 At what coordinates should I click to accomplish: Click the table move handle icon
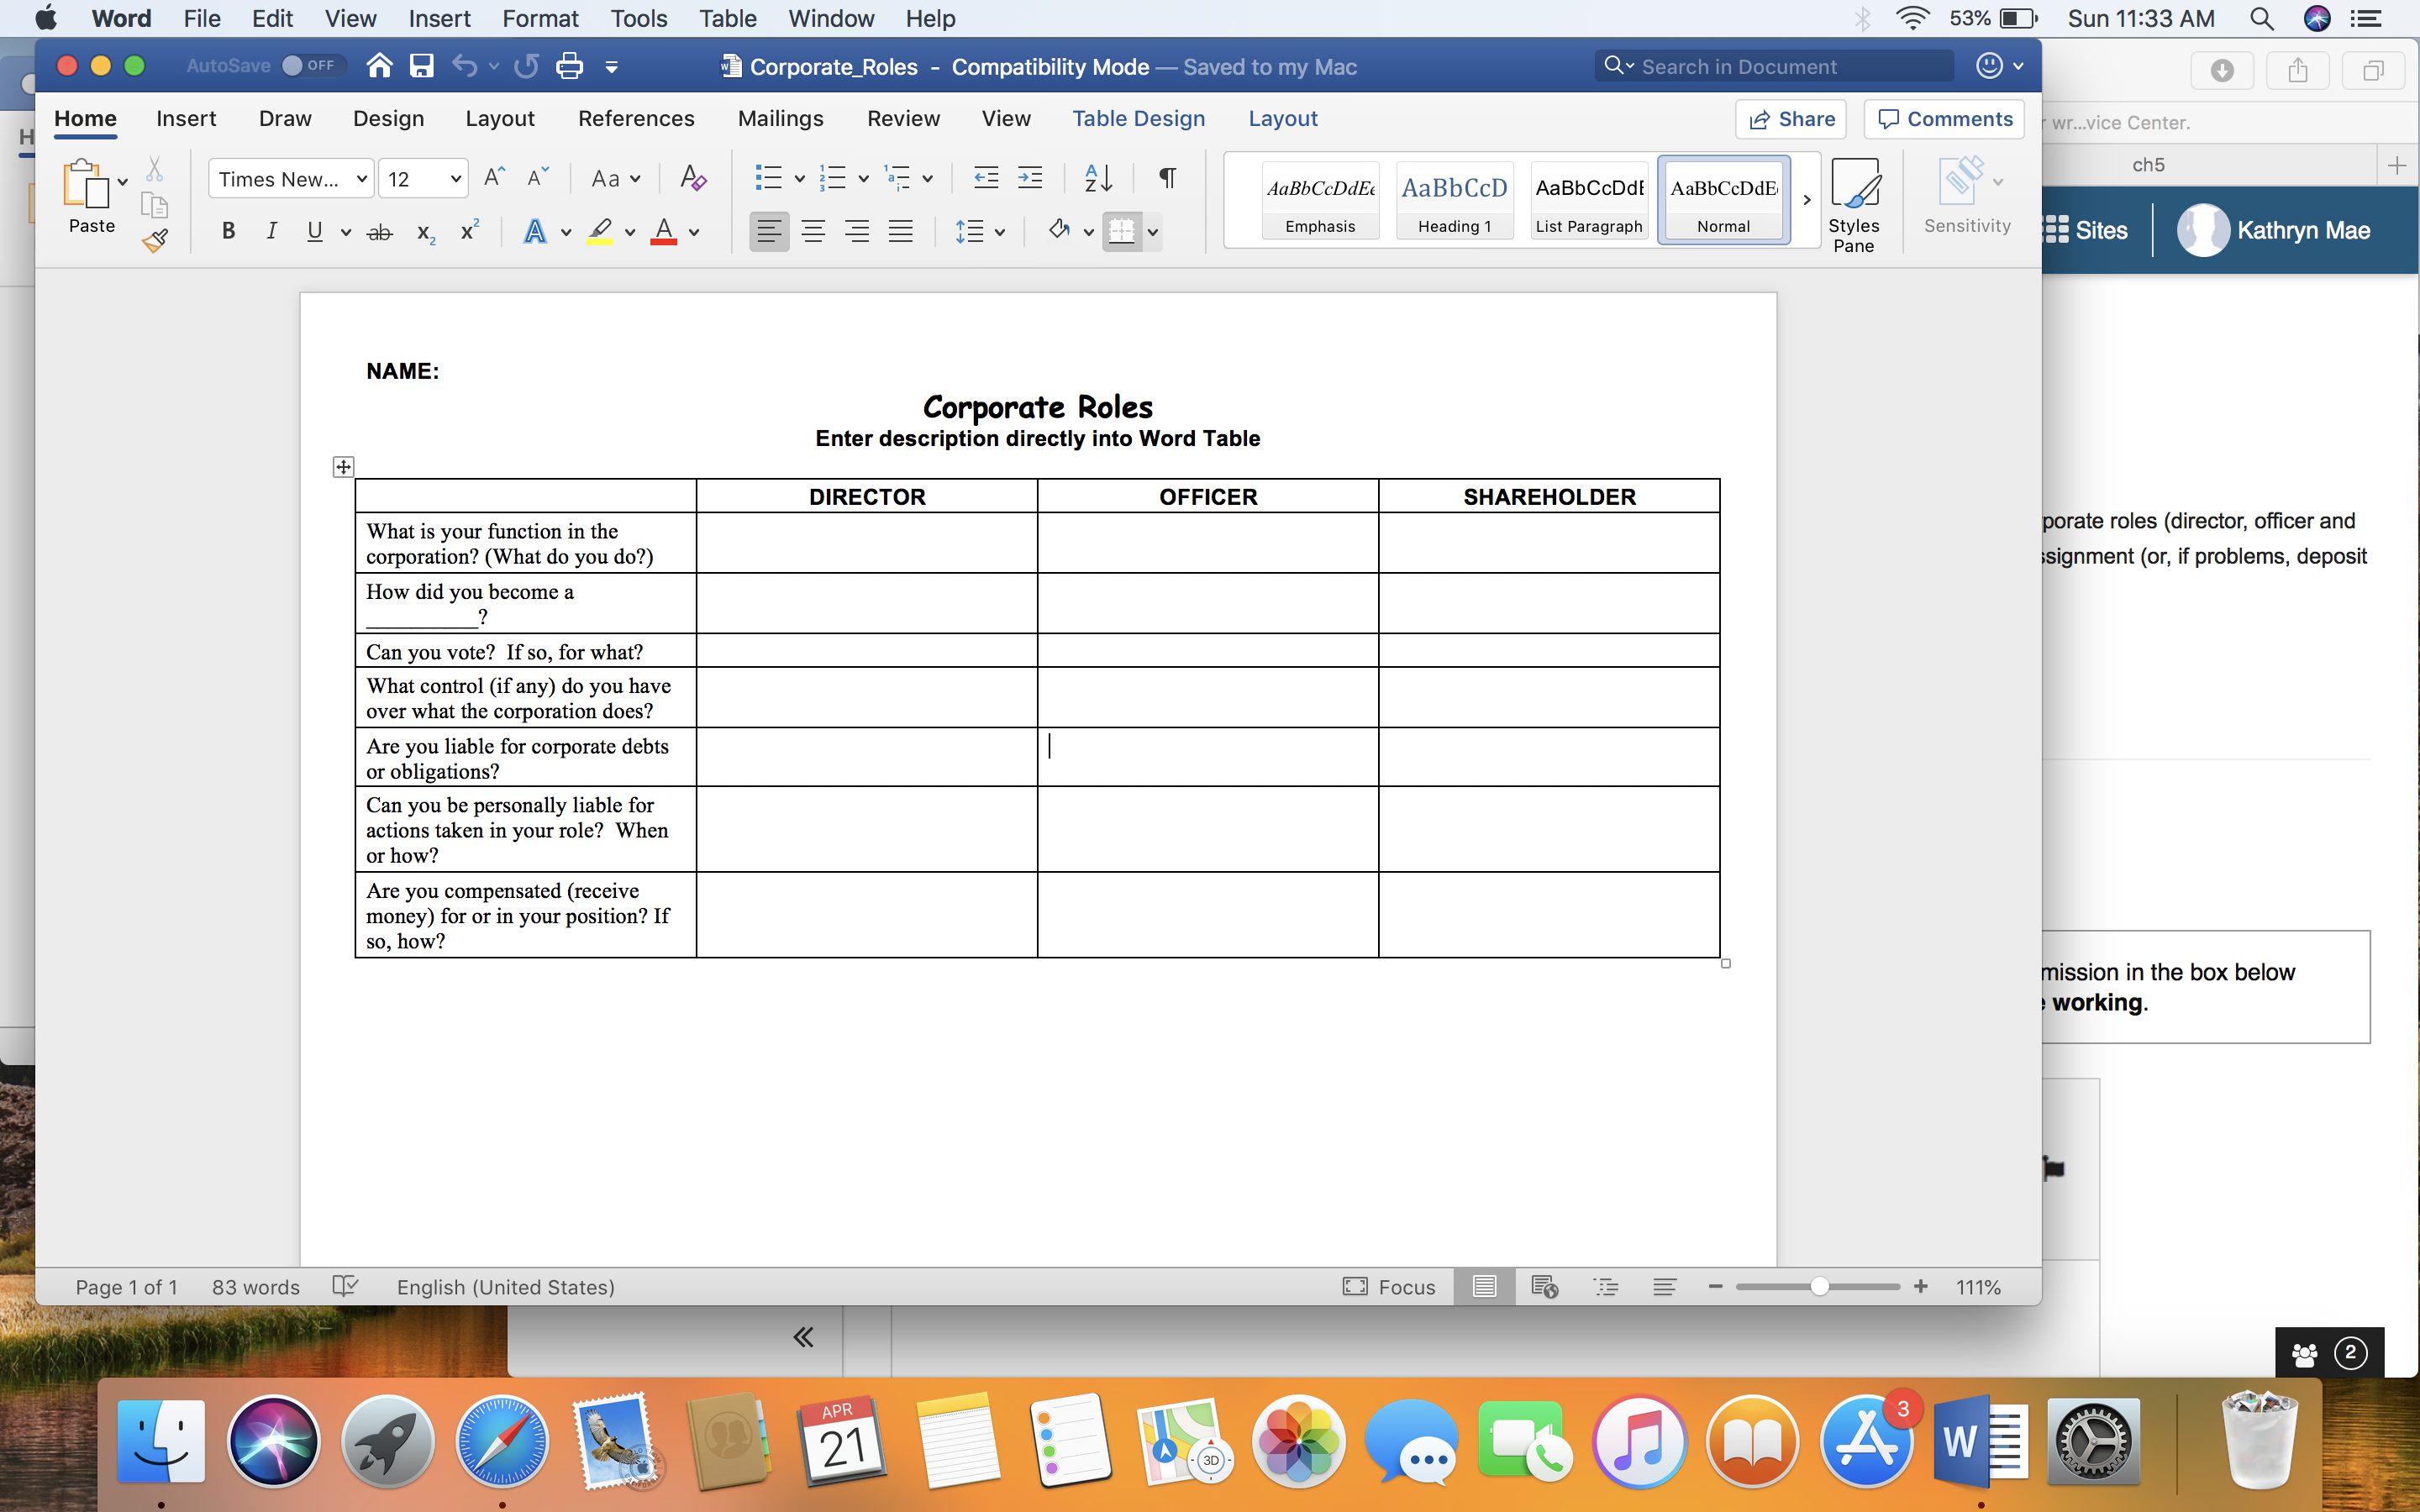[343, 467]
